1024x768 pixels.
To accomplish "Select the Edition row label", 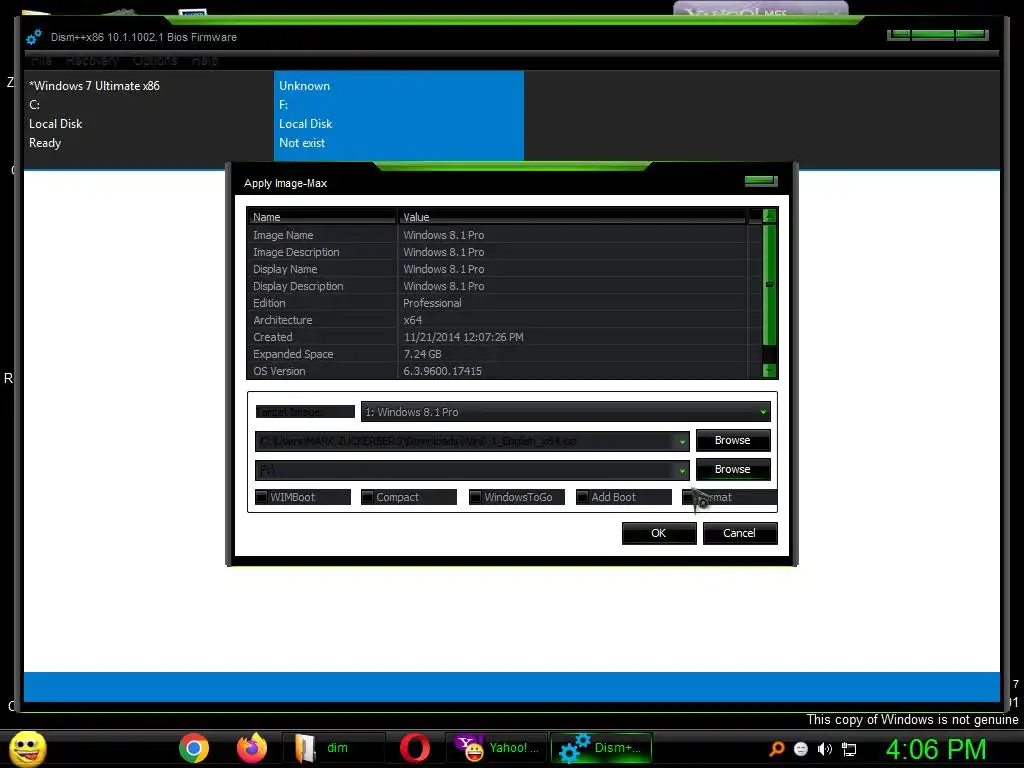I will 269,303.
